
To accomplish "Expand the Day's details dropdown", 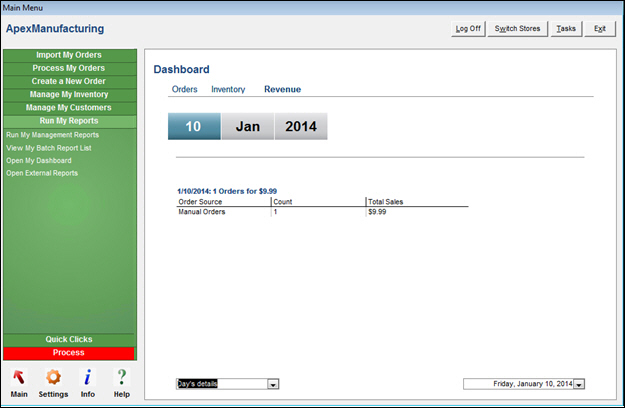I will 273,384.
